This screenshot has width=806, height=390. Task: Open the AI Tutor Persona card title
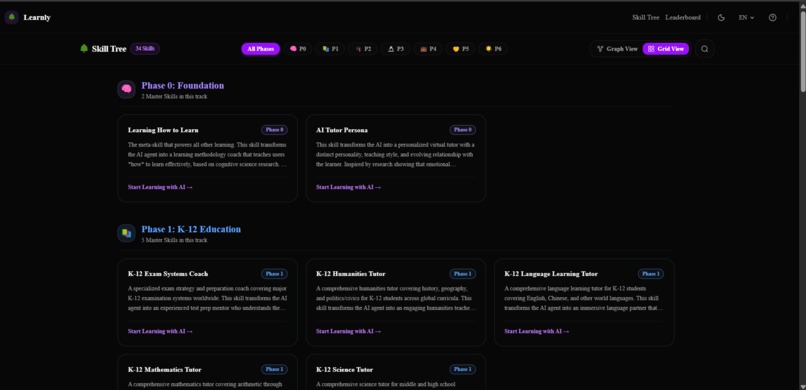(342, 130)
